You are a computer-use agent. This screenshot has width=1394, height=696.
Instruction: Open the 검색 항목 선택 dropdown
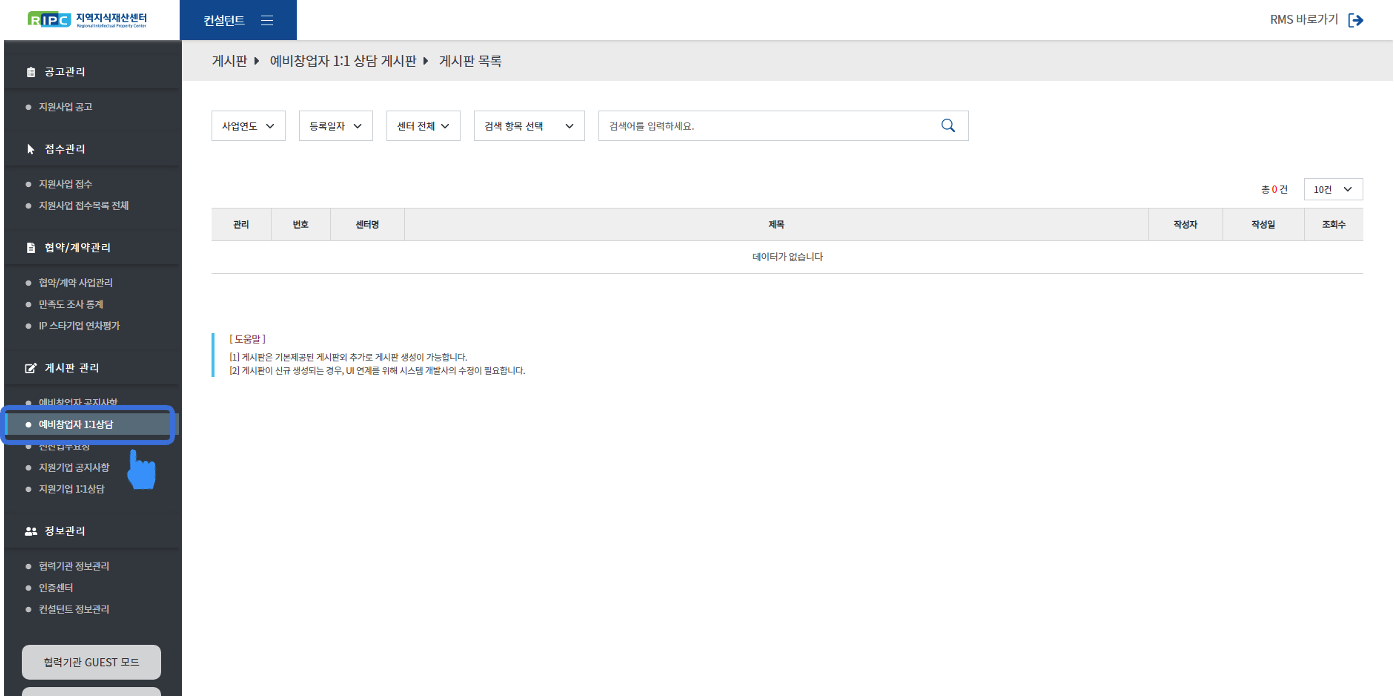point(528,126)
